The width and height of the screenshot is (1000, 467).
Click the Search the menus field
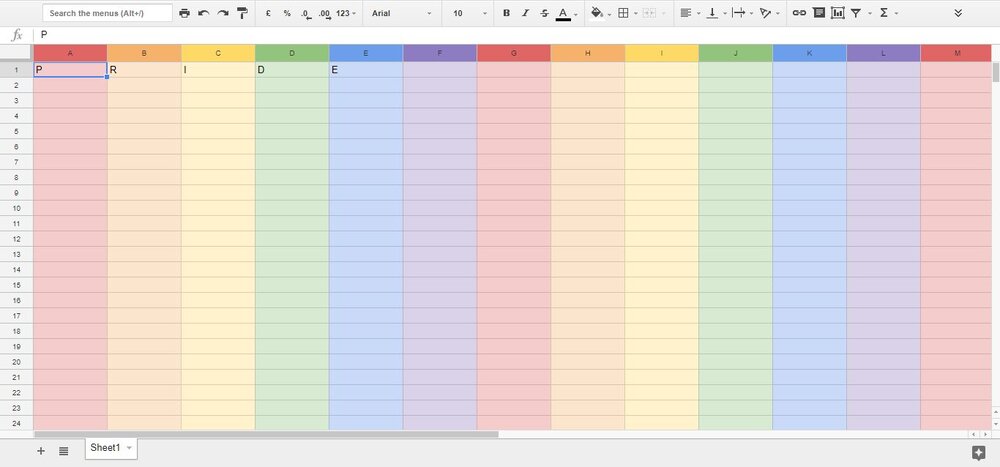[x=107, y=13]
